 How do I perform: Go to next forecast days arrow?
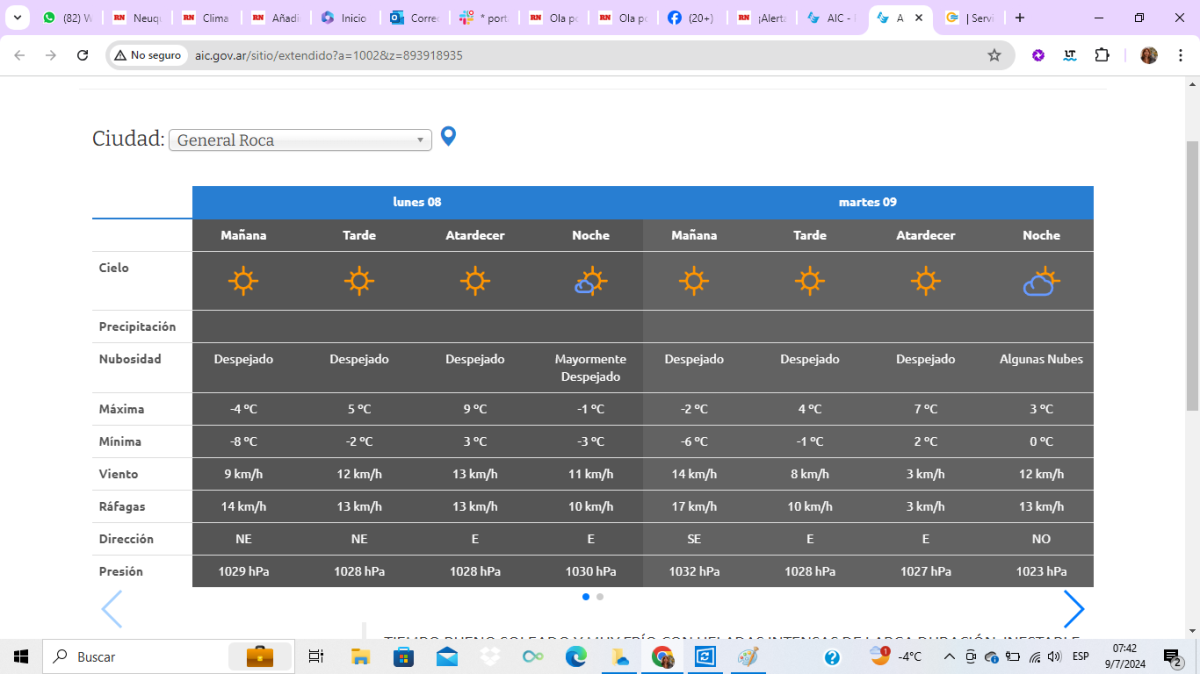(1073, 609)
